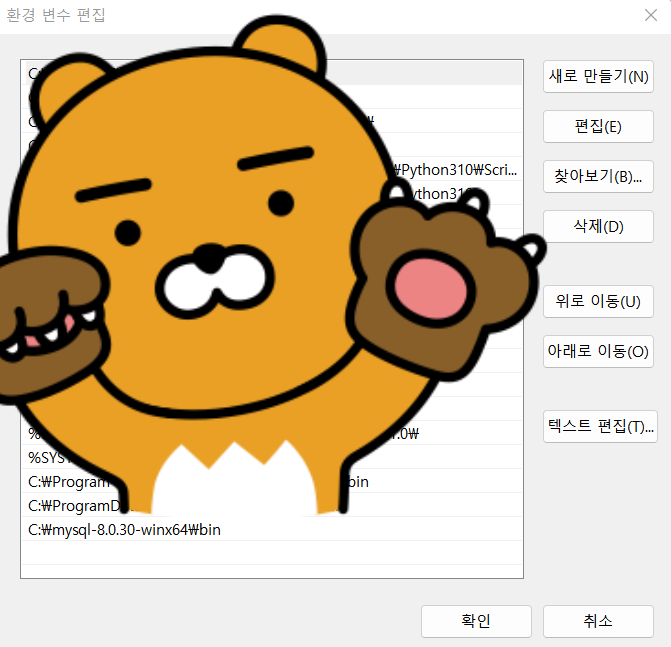Close the 환경 변수 편집 dialog
671x647 pixels.
click(x=651, y=15)
